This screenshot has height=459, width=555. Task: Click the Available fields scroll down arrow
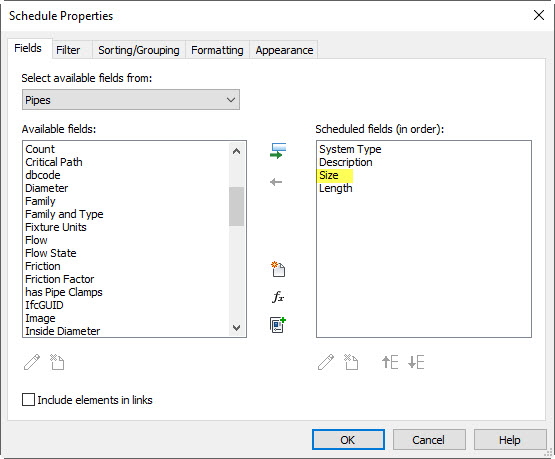236,327
